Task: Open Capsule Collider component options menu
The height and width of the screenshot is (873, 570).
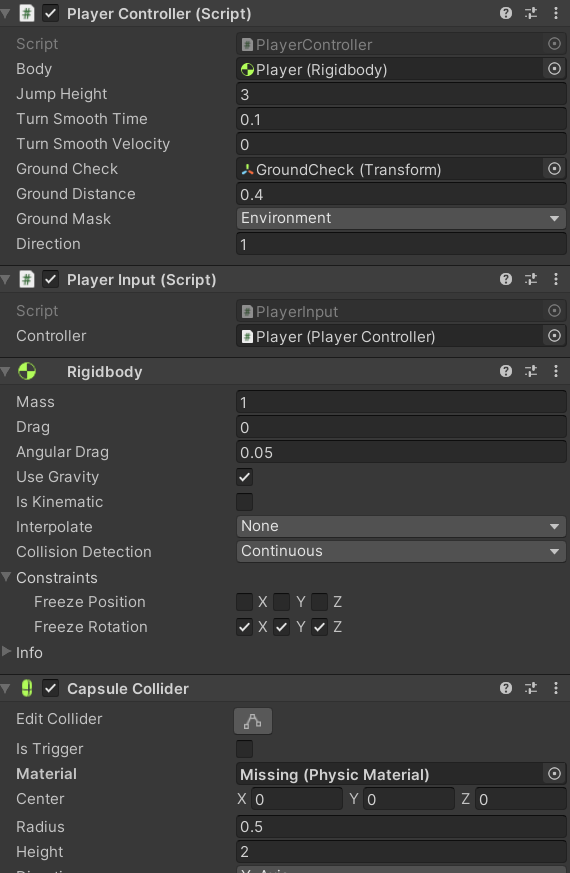Action: point(556,688)
